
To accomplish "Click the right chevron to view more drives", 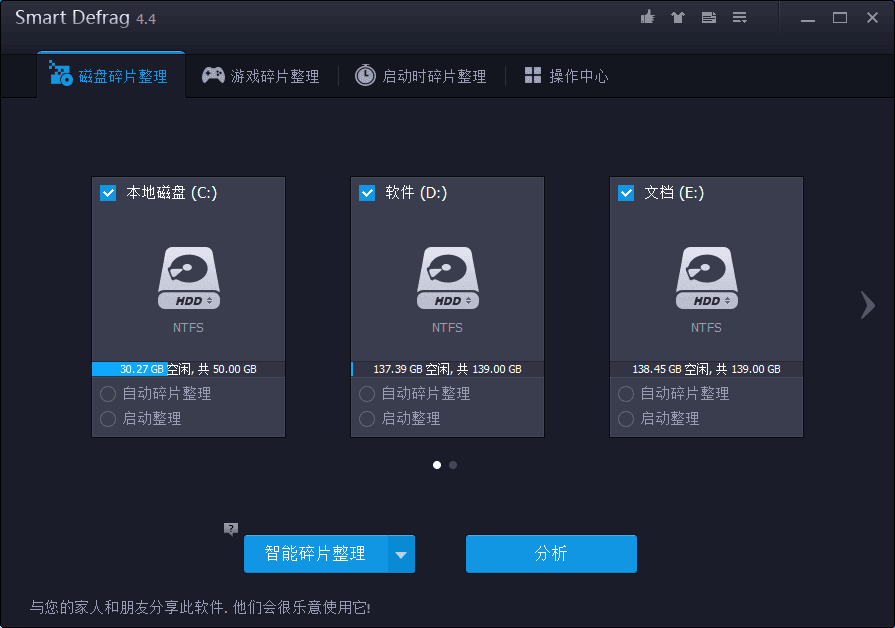I will [x=867, y=305].
